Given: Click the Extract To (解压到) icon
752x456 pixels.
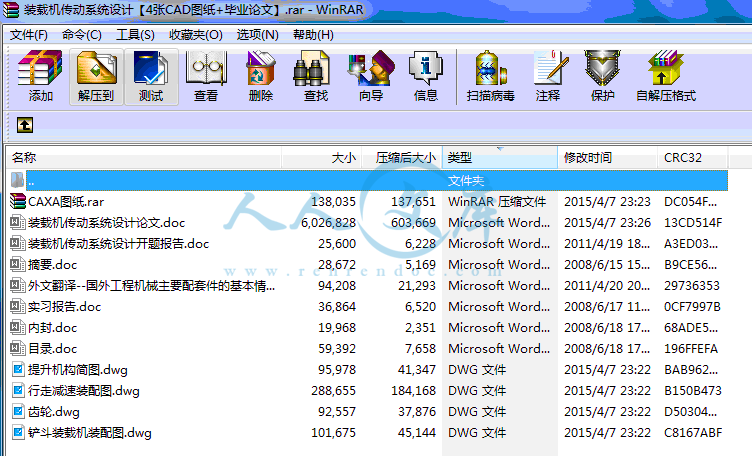Looking at the screenshot, I should (x=96, y=68).
